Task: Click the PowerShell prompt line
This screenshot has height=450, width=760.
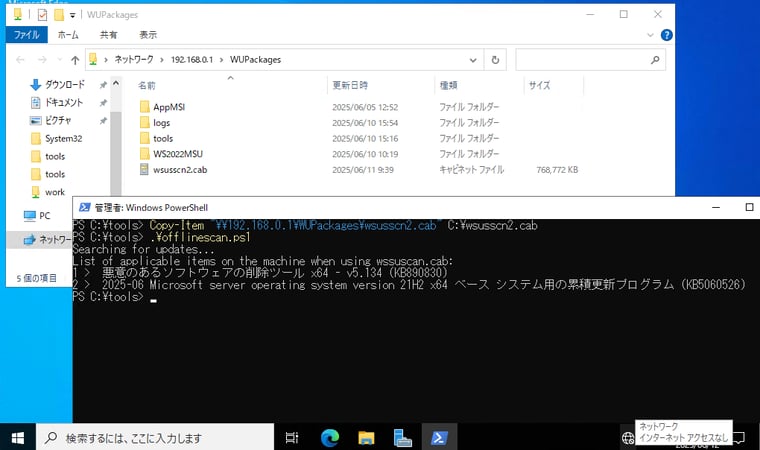Action: (x=114, y=297)
